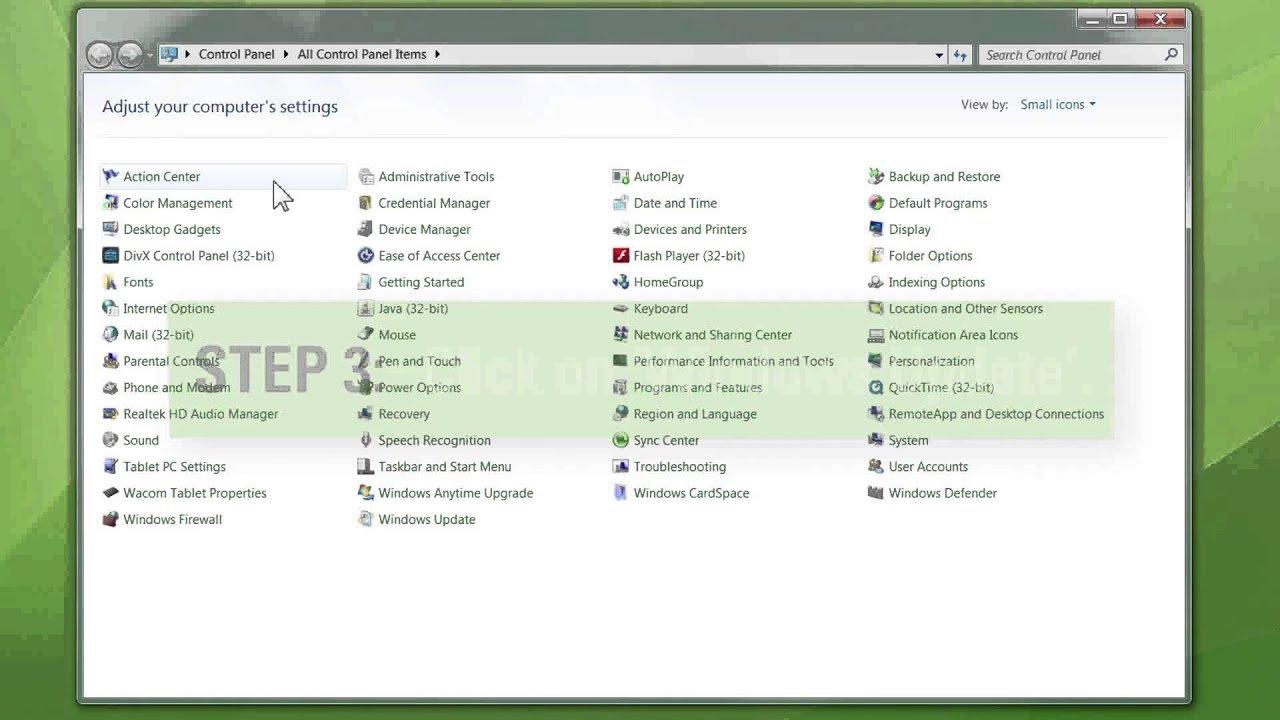Click the Troubleshooting icon
Viewport: 1280px width, 720px height.
[x=621, y=467]
